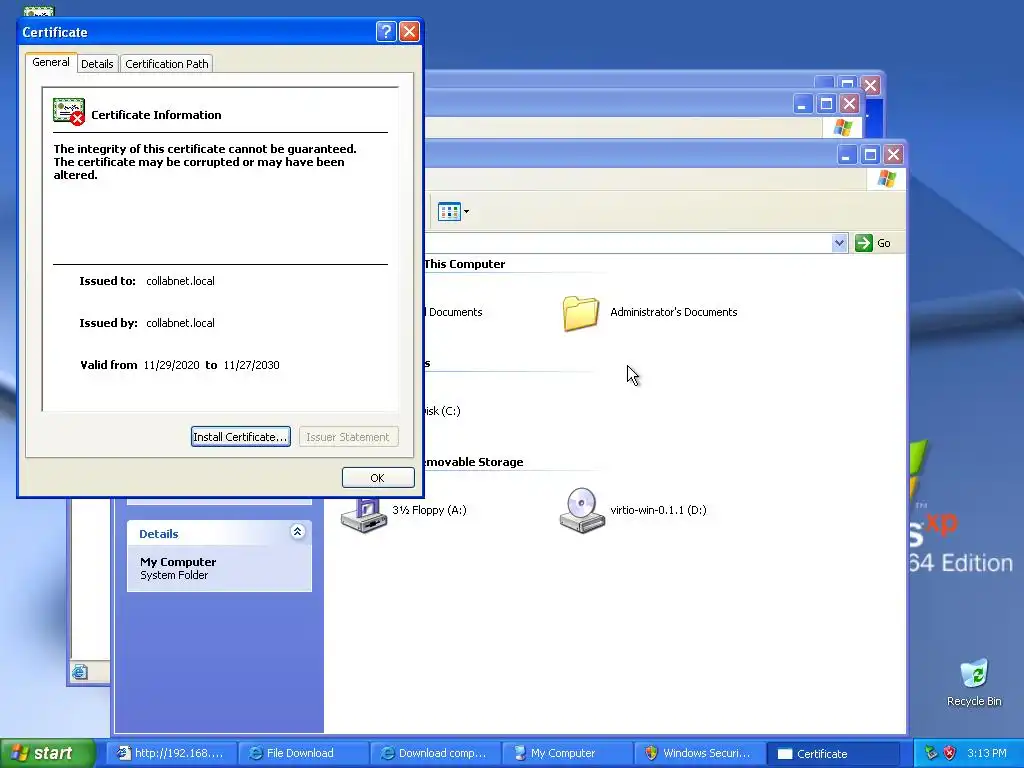Open the Recycle Bin on desktop
The height and width of the screenshot is (768, 1024).
click(974, 682)
